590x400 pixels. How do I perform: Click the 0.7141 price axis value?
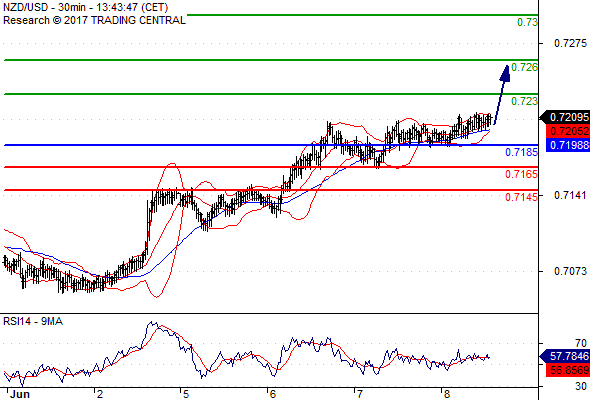coord(570,195)
